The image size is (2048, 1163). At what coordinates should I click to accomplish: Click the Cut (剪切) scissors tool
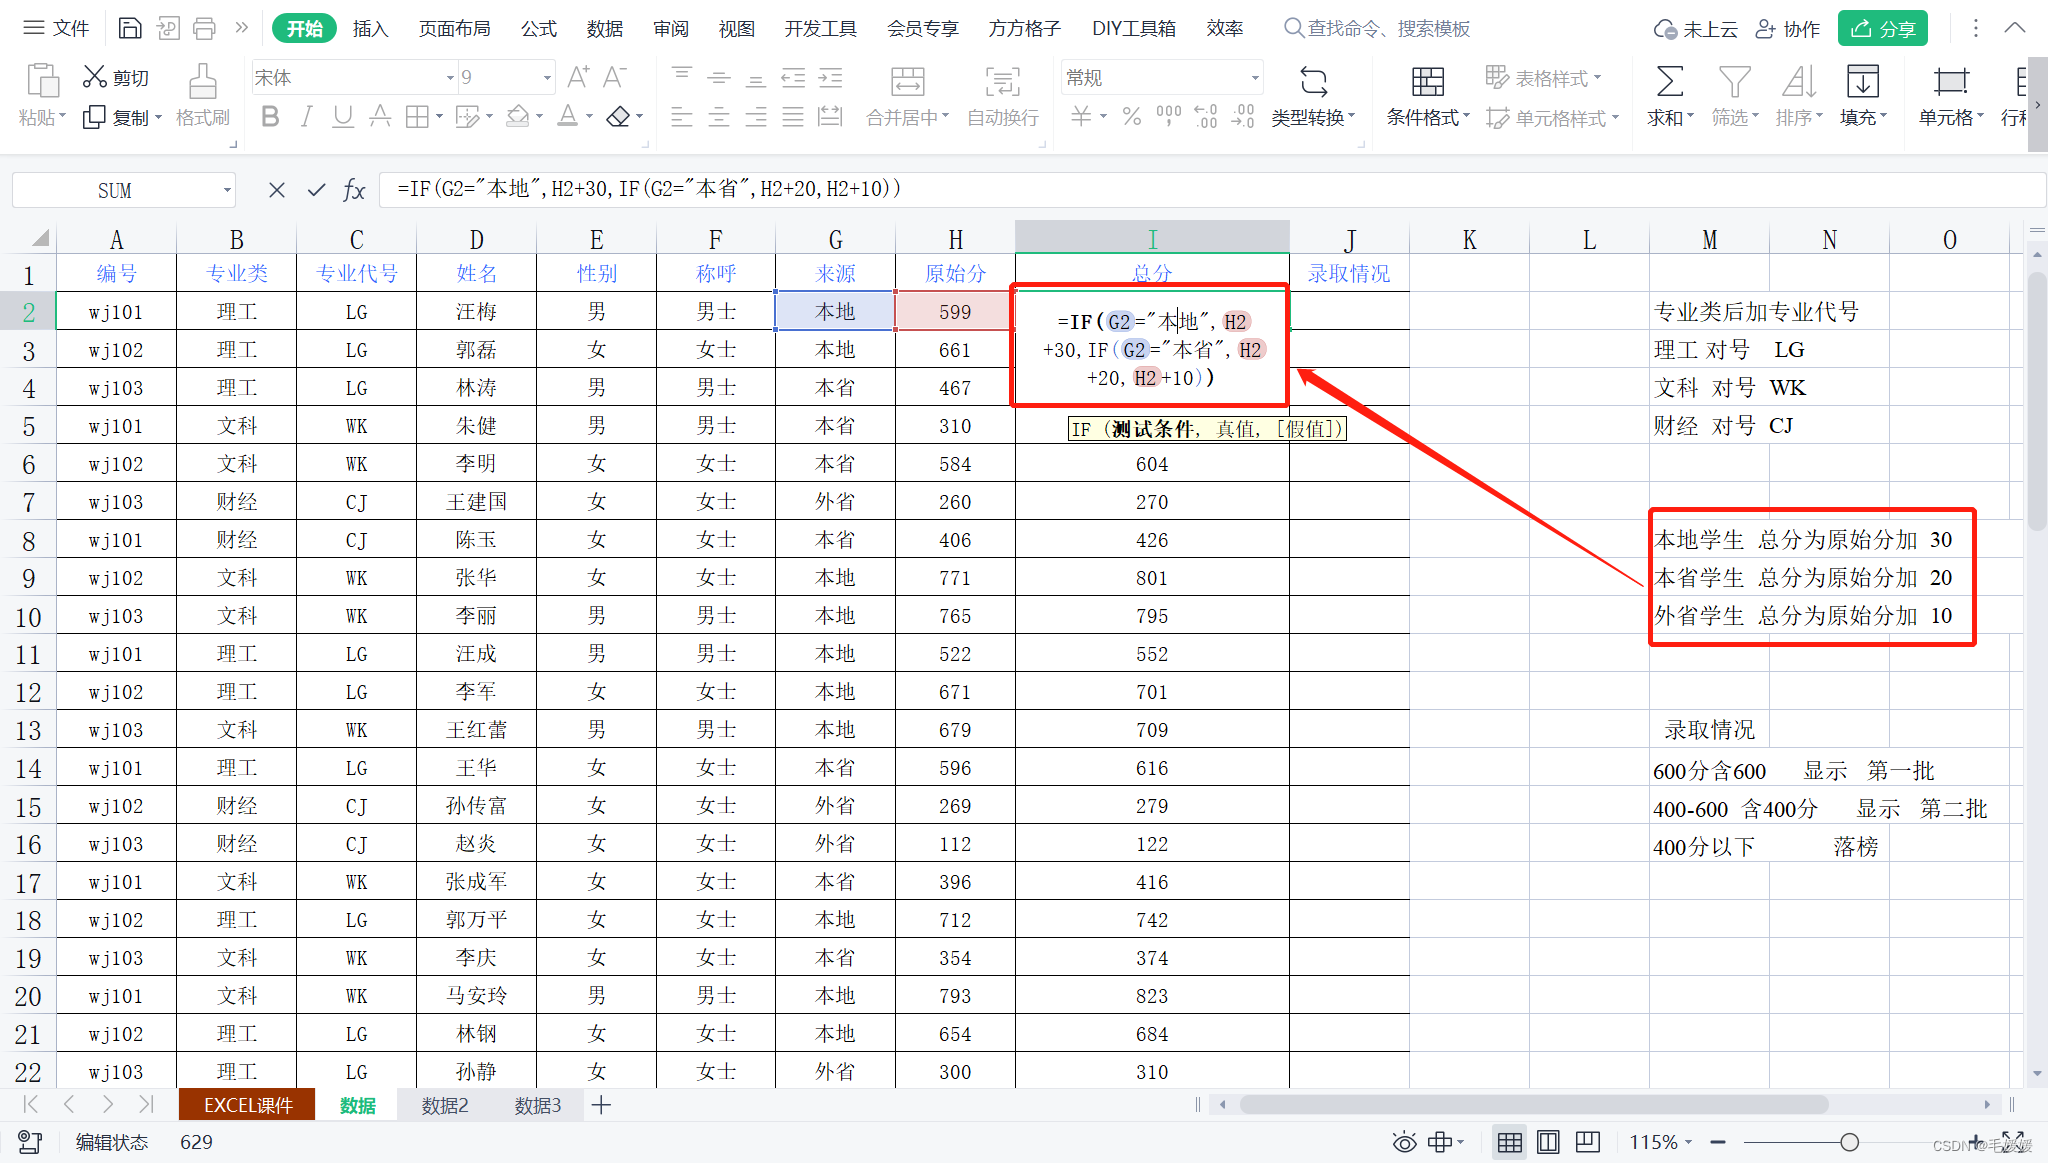coord(116,77)
